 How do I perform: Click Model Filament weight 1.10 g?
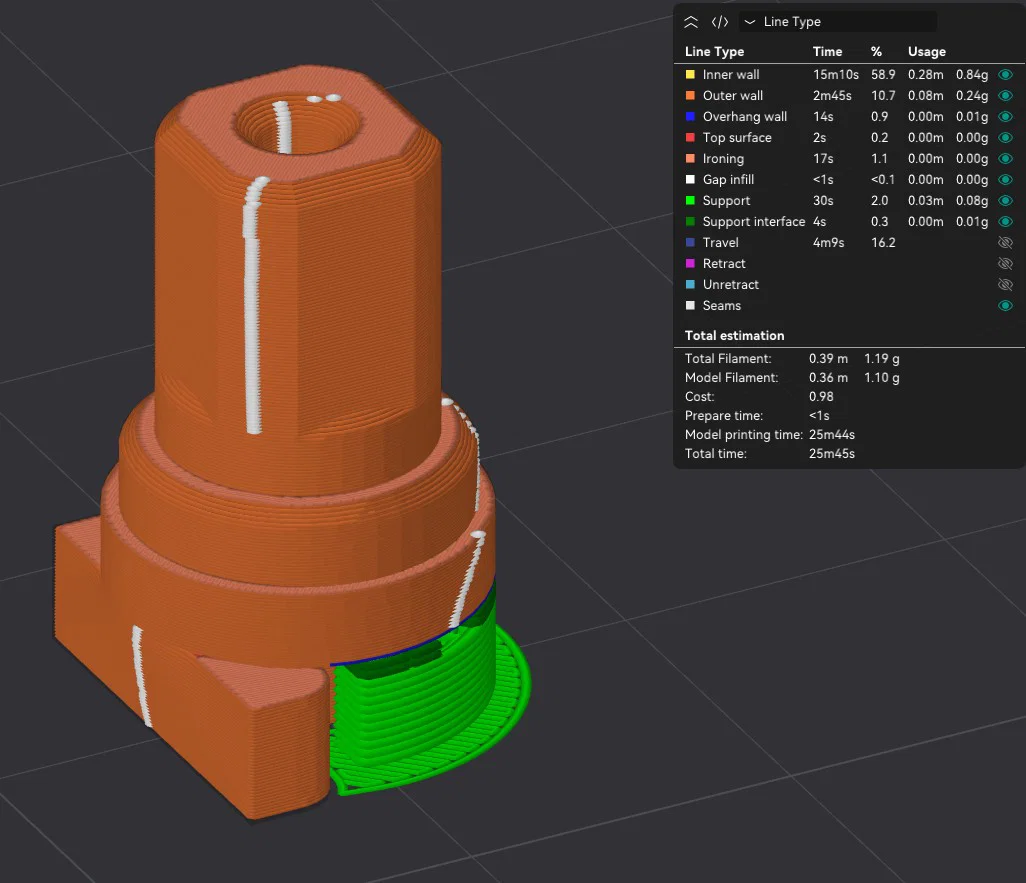pos(881,378)
